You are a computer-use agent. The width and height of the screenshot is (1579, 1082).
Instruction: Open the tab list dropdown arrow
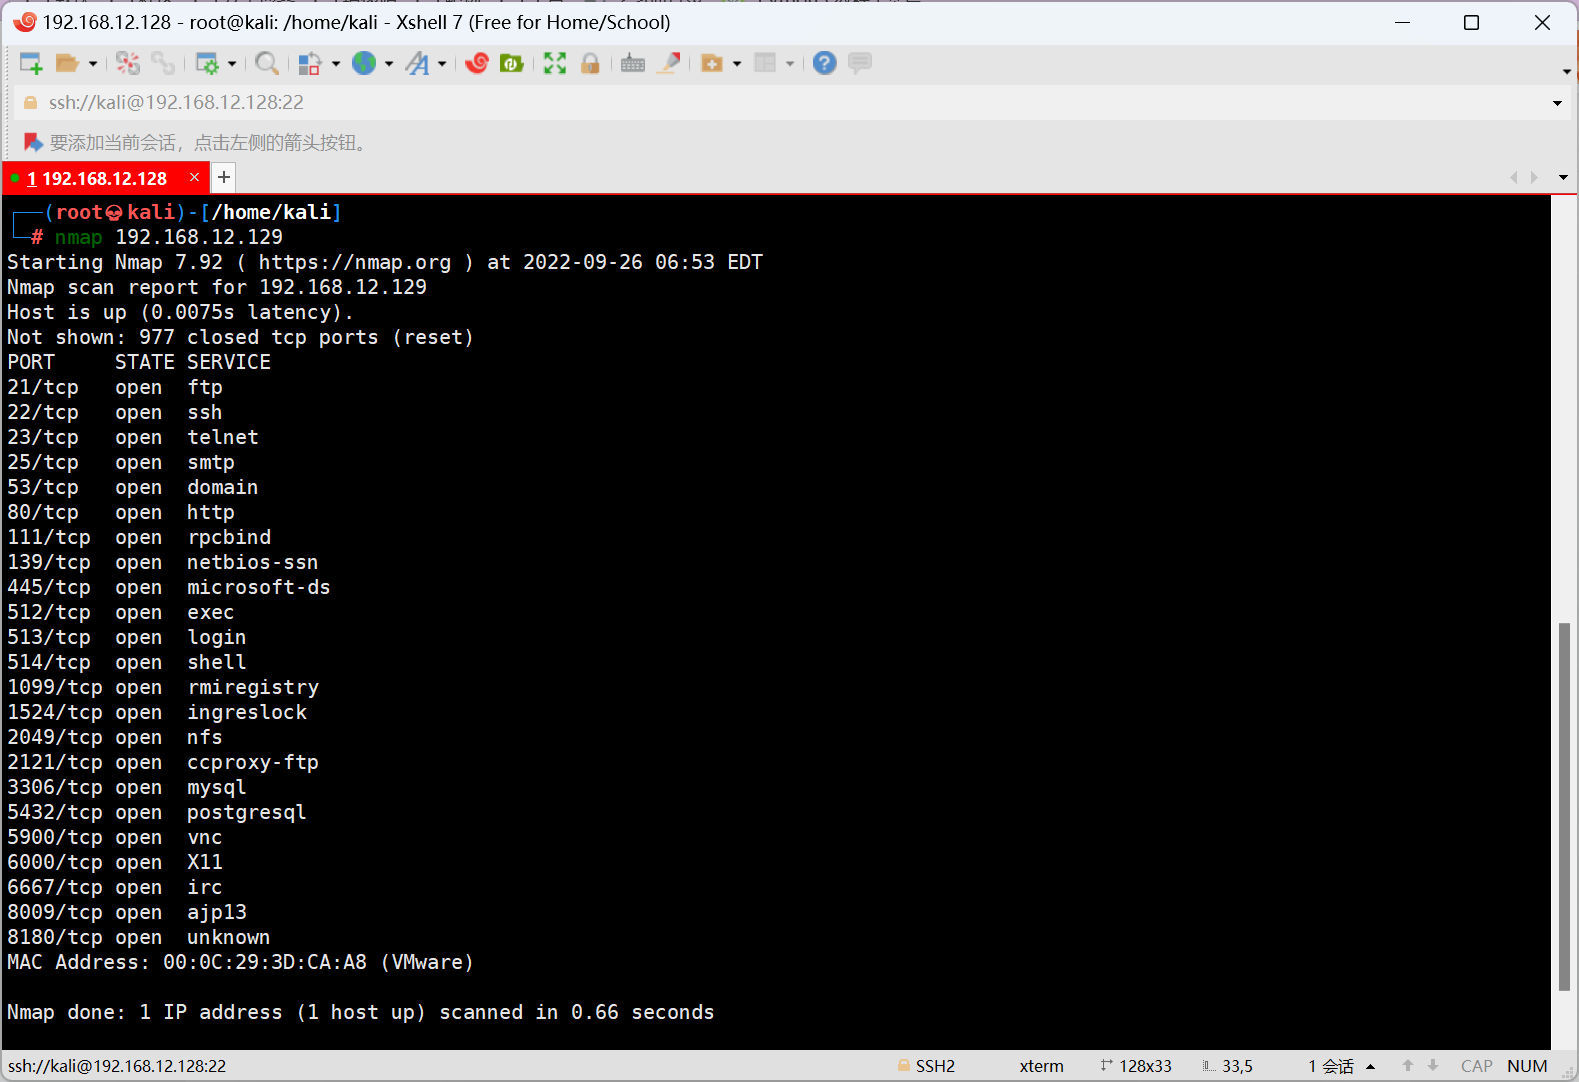point(1563,178)
